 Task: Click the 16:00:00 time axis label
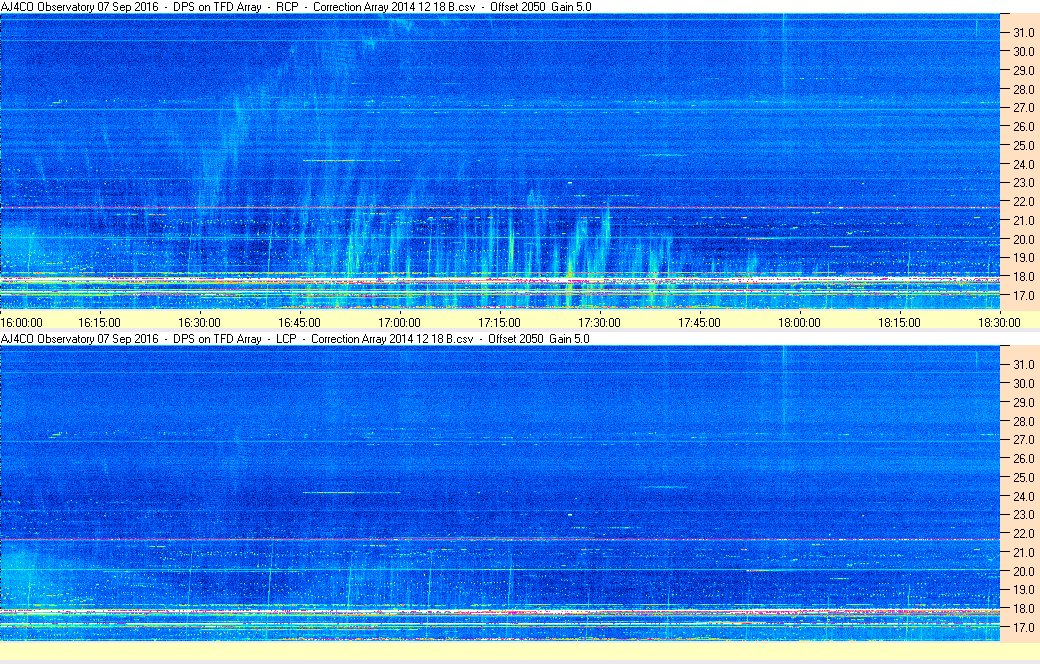22,322
